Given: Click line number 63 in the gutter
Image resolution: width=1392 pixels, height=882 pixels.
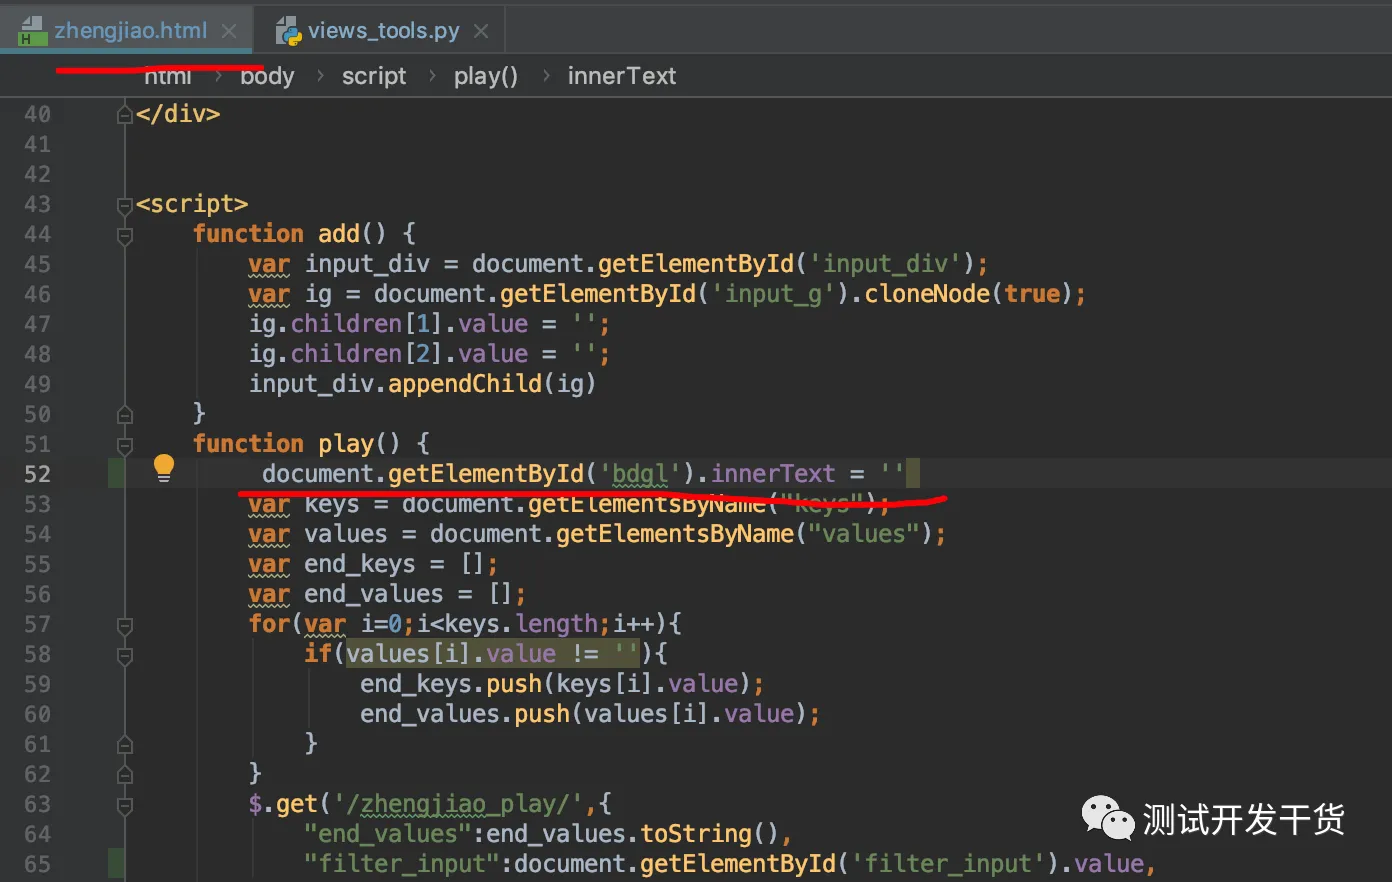Looking at the screenshot, I should [37, 804].
